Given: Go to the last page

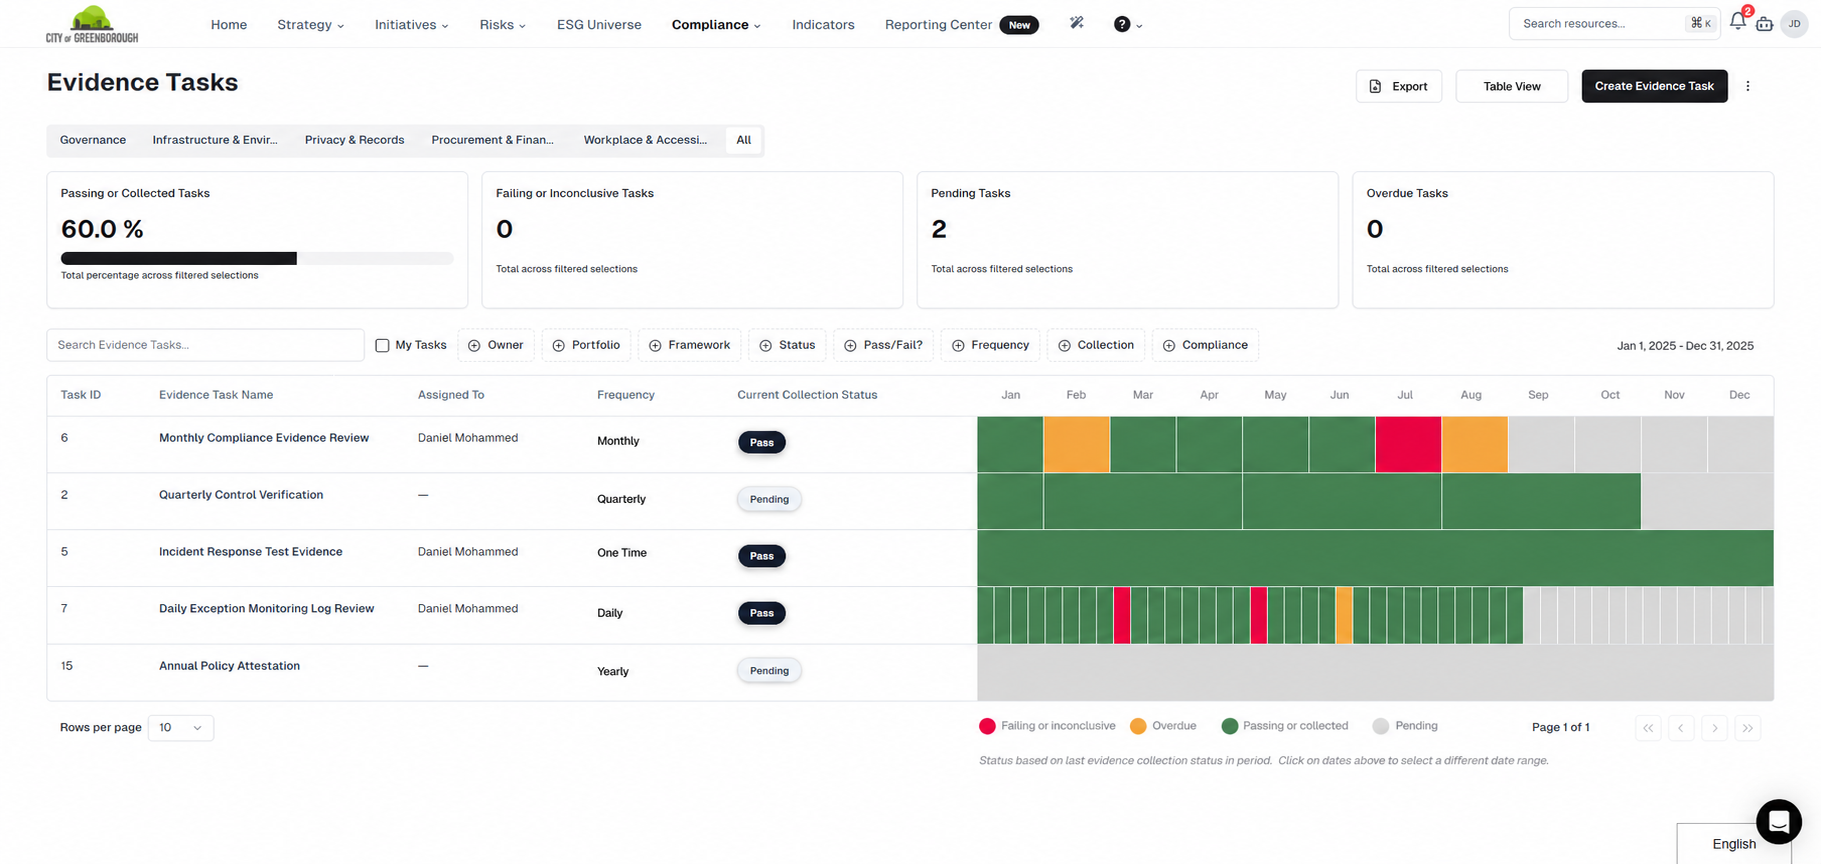Looking at the screenshot, I should (x=1748, y=728).
